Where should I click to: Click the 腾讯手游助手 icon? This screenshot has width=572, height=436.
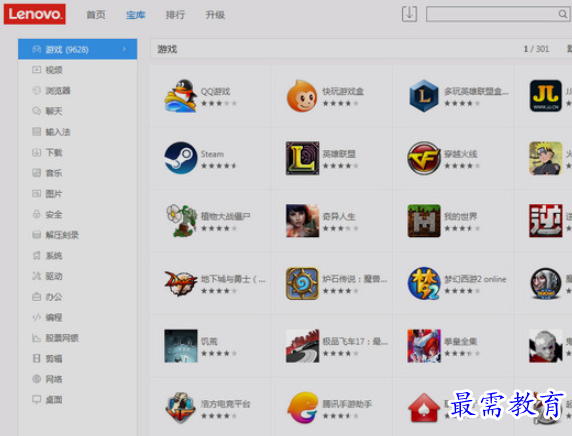pyautogui.click(x=302, y=407)
